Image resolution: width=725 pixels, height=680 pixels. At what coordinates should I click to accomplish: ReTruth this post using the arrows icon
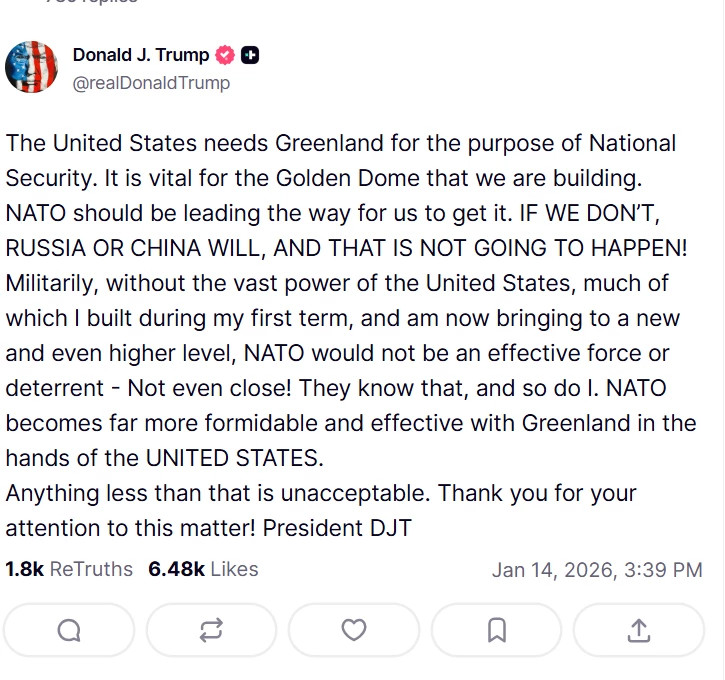click(211, 630)
